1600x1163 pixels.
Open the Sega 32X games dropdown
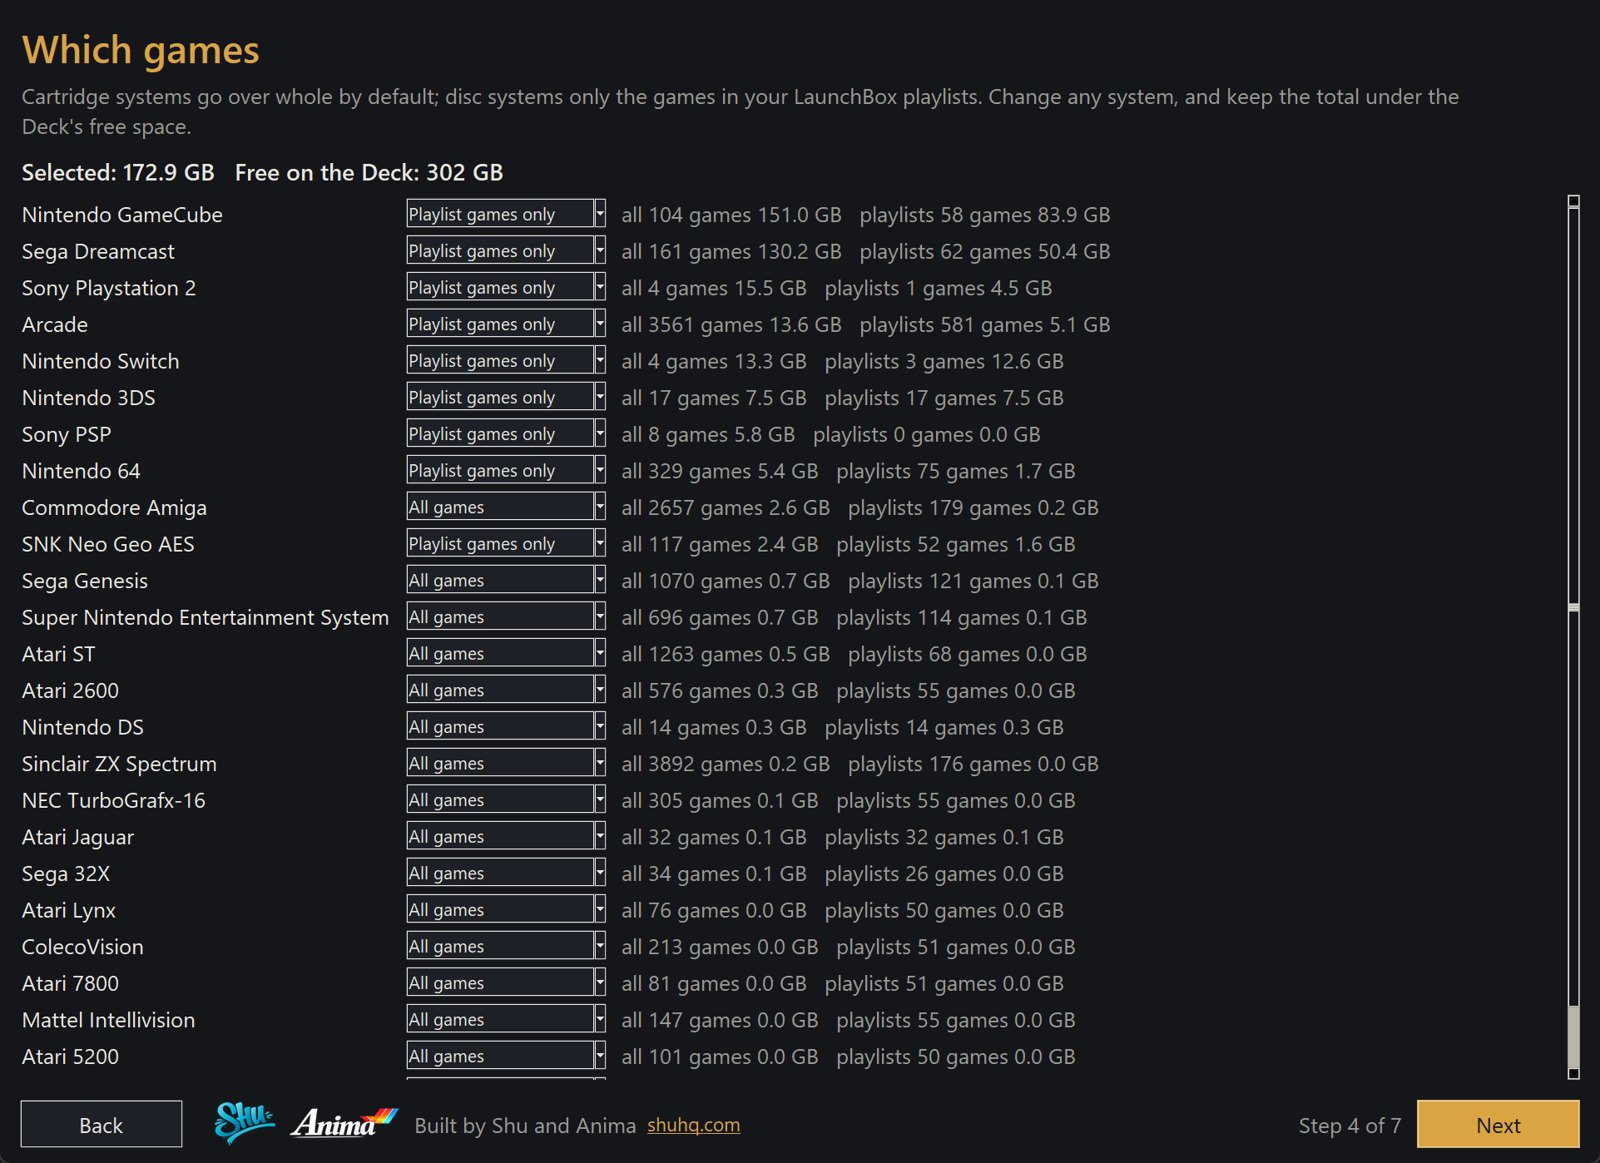[506, 873]
